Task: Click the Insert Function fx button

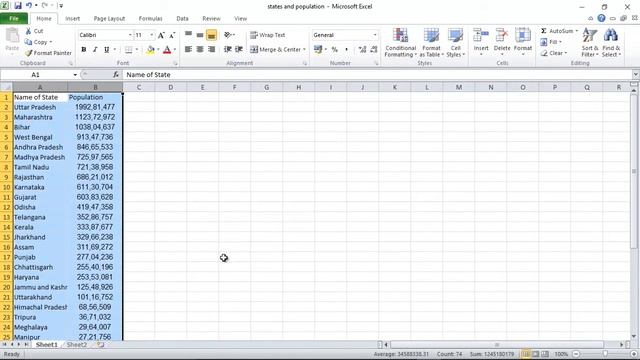Action: tap(116, 75)
